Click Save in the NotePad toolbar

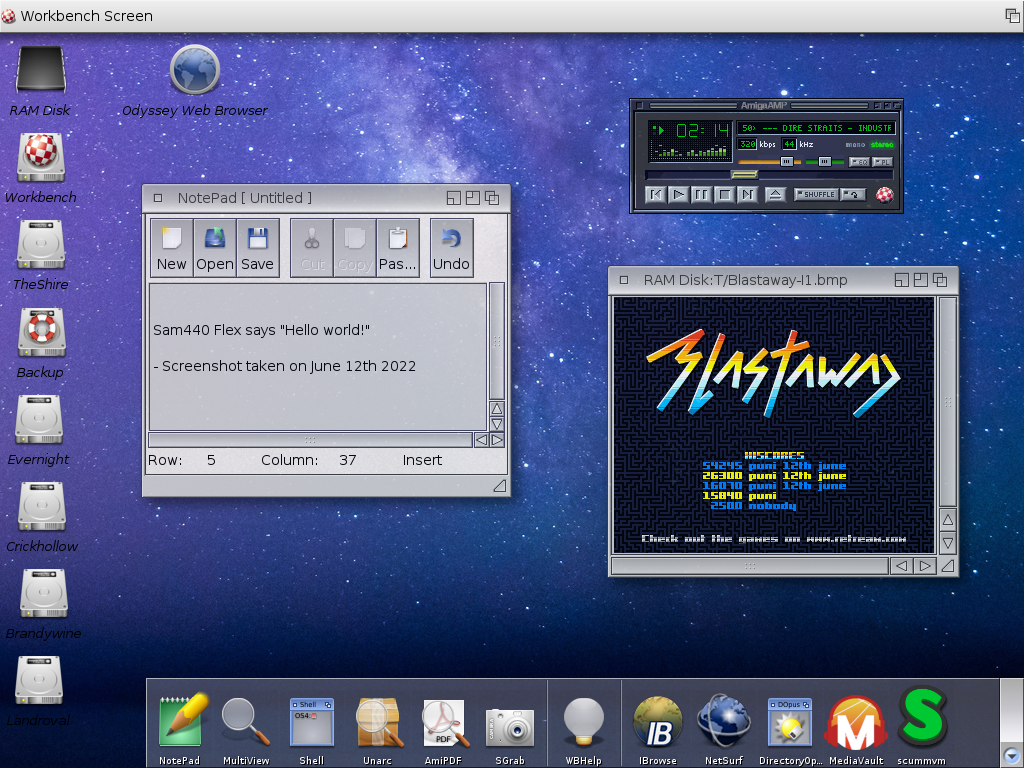[258, 248]
